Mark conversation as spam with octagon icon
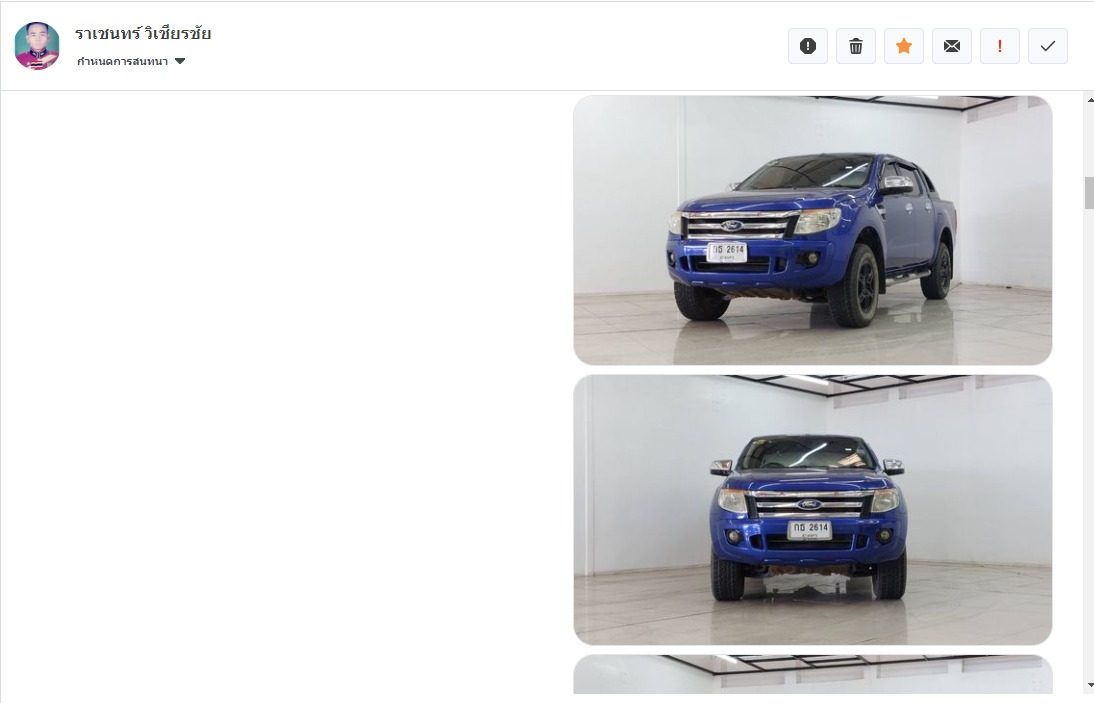 tap(807, 46)
